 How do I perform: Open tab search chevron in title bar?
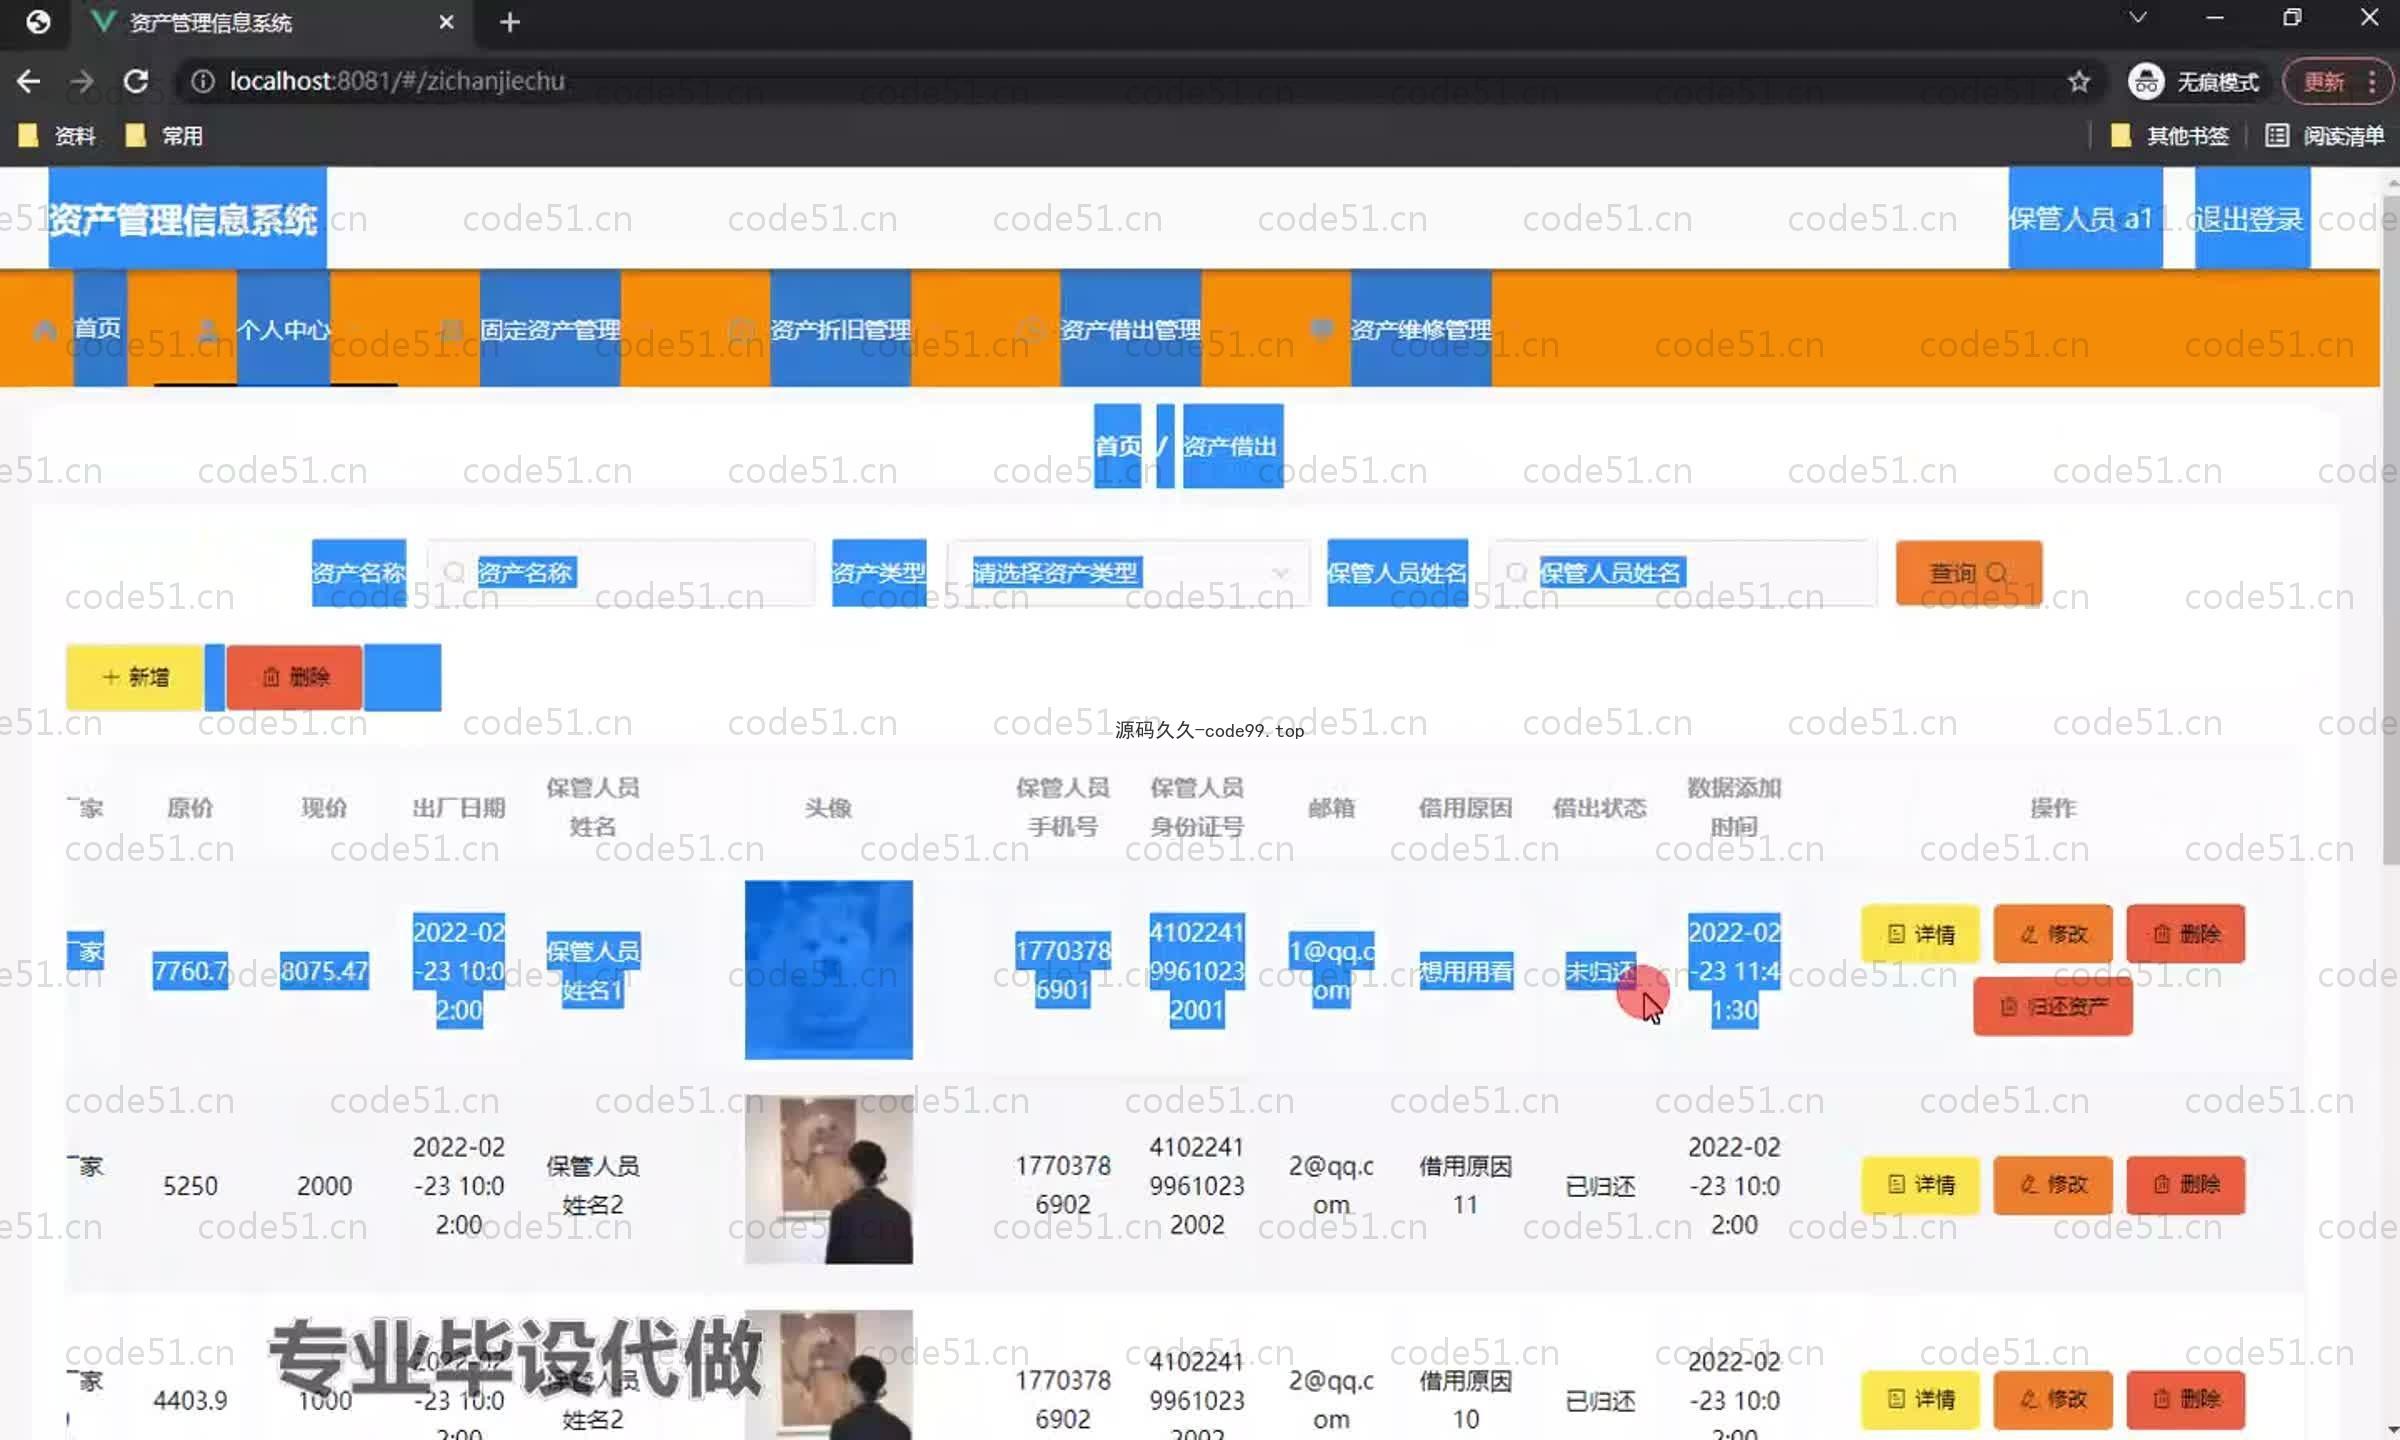coord(2138,18)
